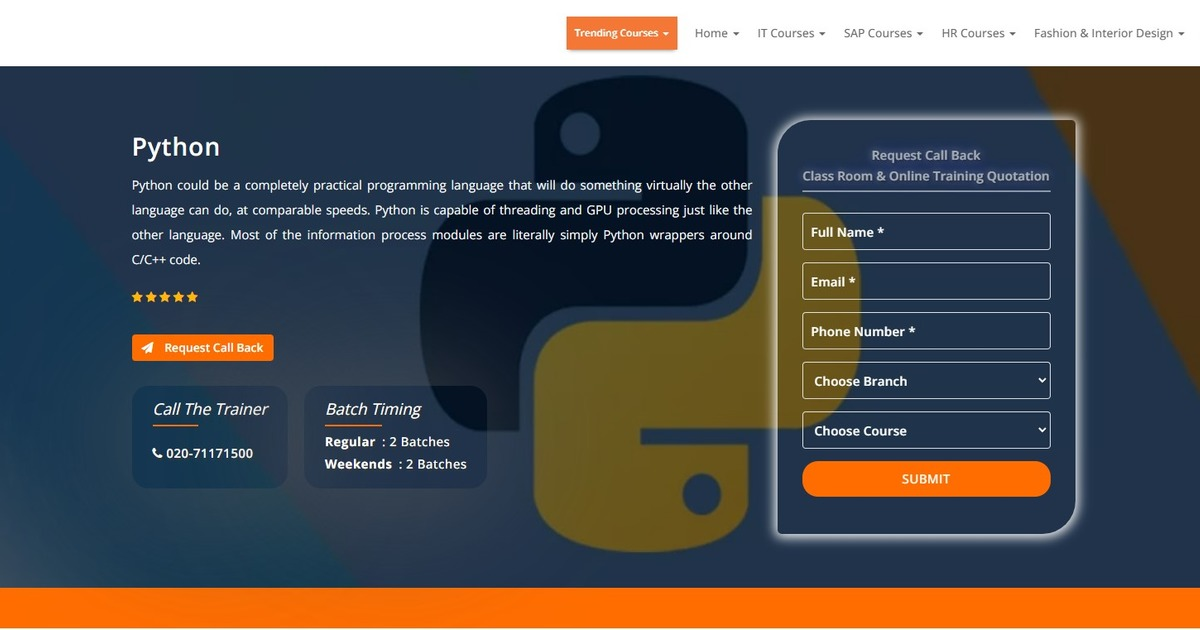This screenshot has width=1200, height=630.
Task: Open the SAP Courses menu
Action: 883,33
